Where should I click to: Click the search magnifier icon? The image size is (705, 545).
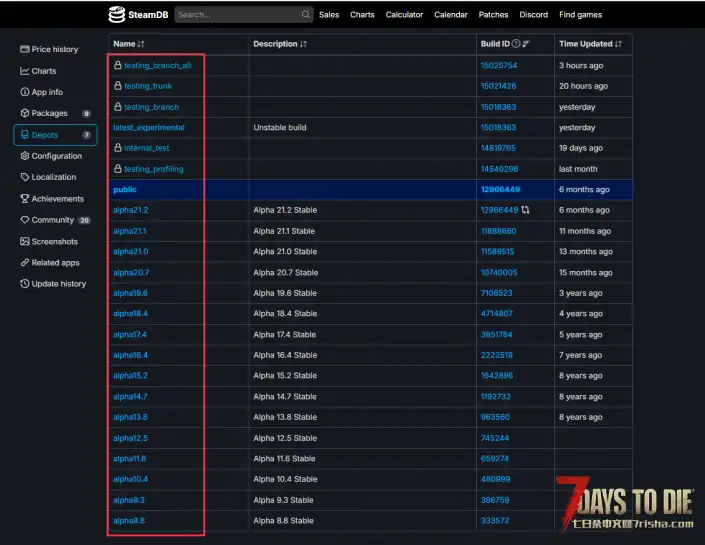(x=305, y=14)
